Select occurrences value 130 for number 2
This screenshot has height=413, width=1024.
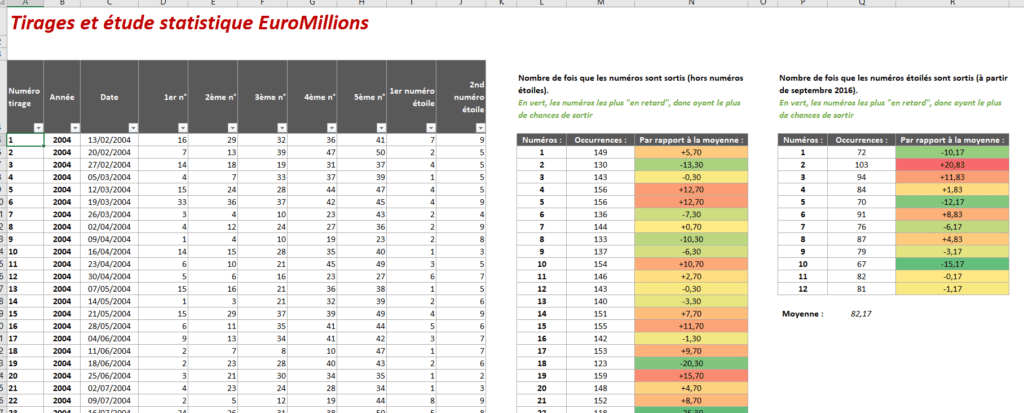(x=600, y=165)
